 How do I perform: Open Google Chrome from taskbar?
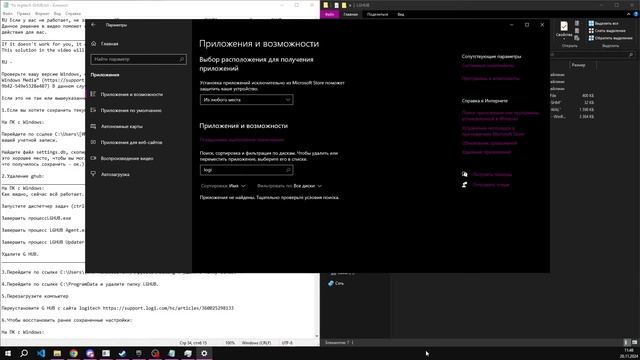tap(73, 353)
